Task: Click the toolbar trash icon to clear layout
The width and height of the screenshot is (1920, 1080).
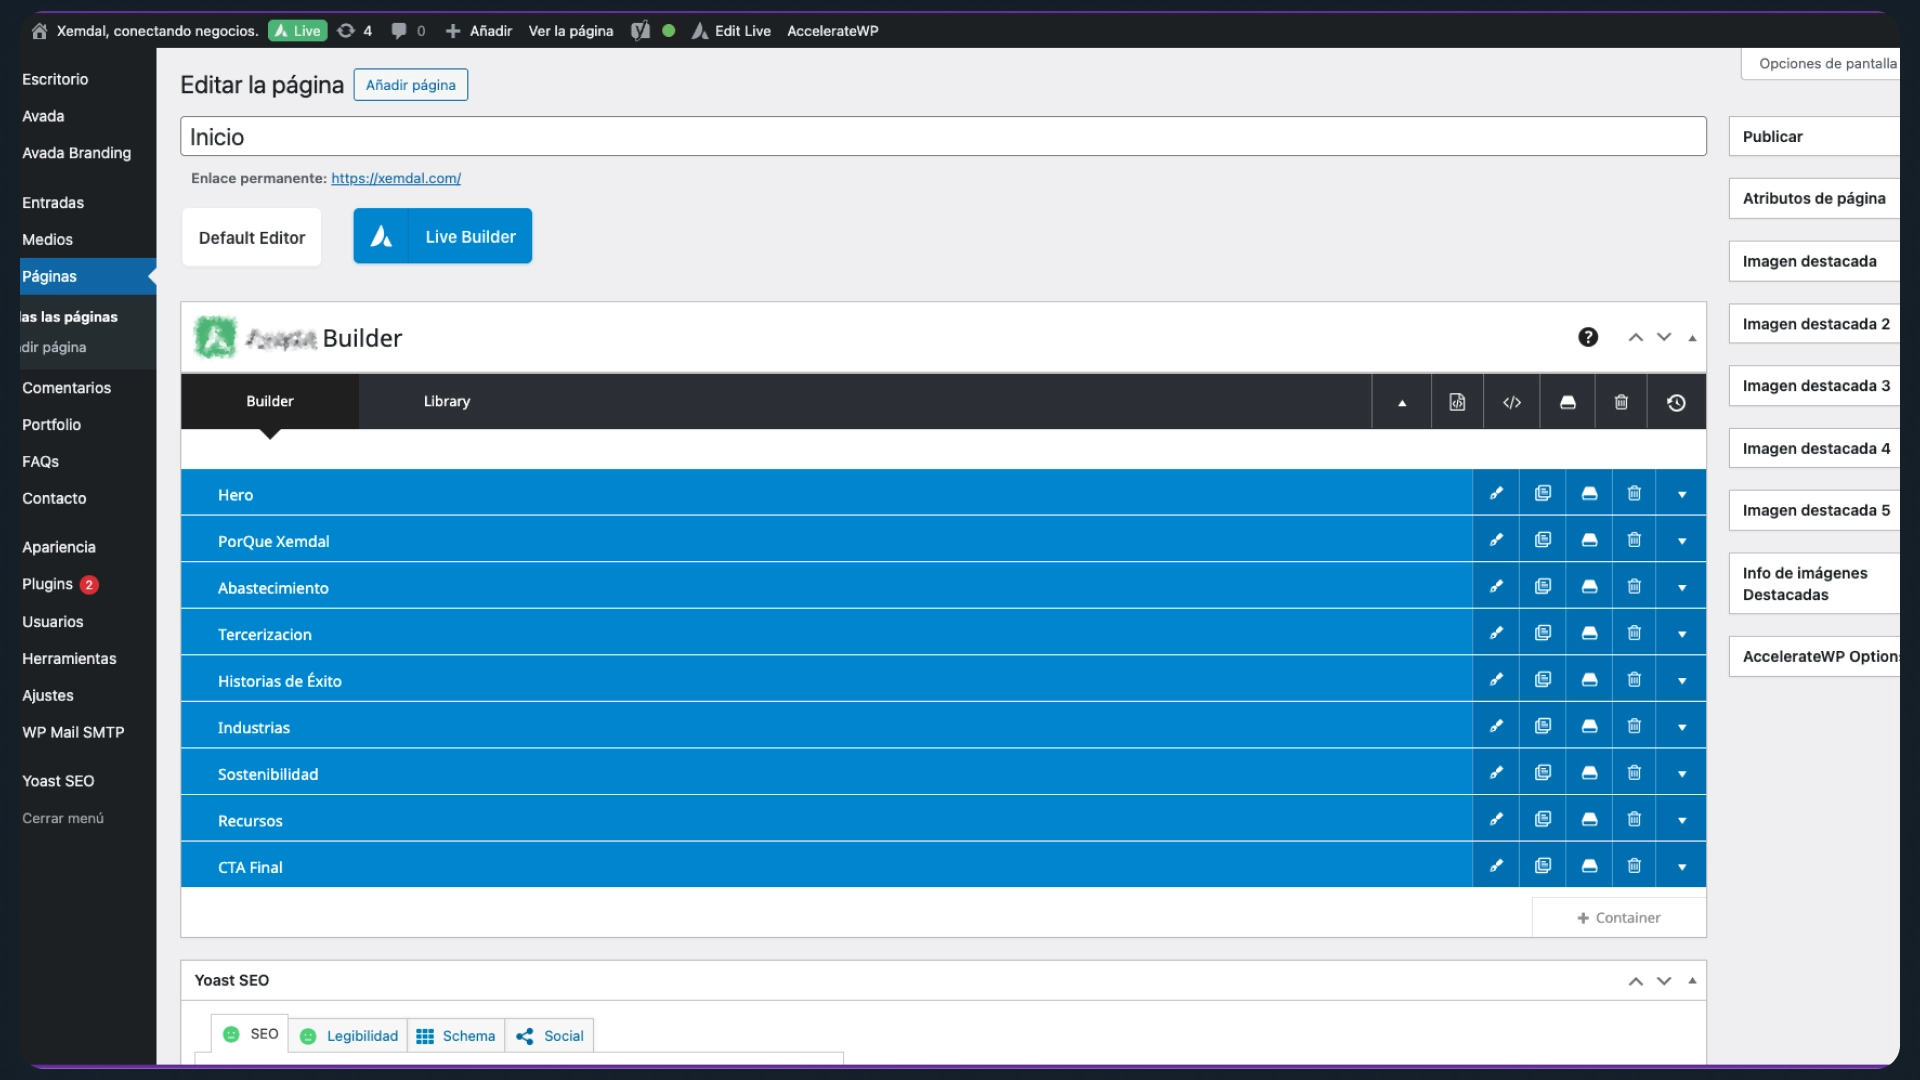Action: click(1621, 402)
